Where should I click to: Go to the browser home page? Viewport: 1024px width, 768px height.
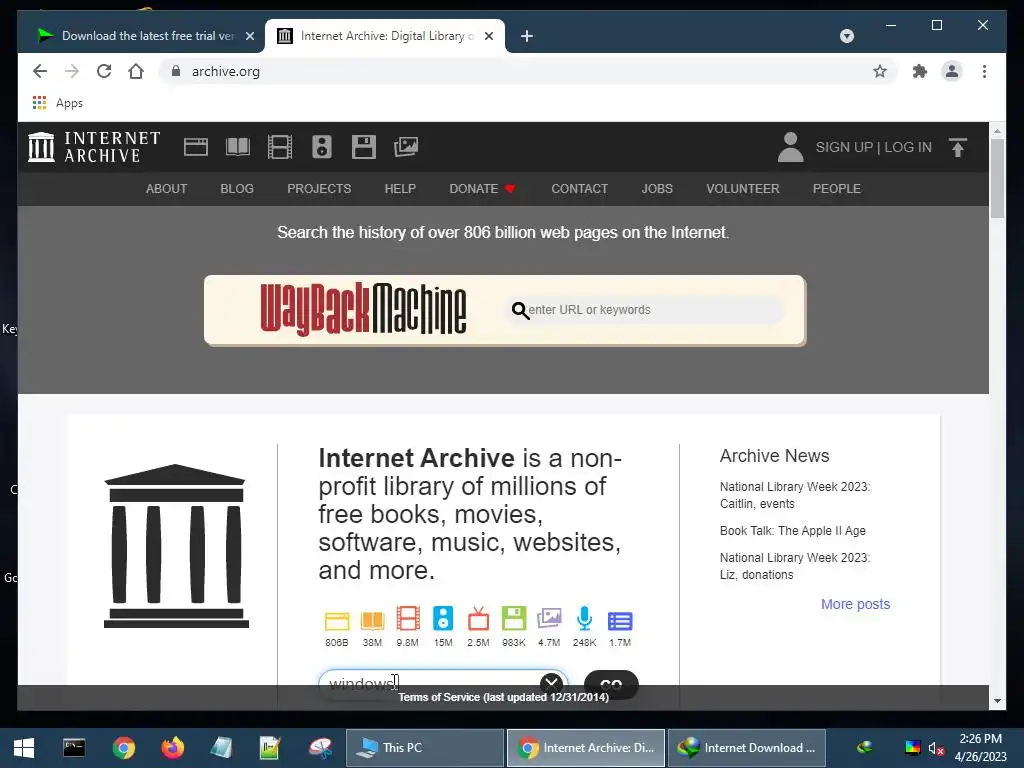(x=136, y=71)
